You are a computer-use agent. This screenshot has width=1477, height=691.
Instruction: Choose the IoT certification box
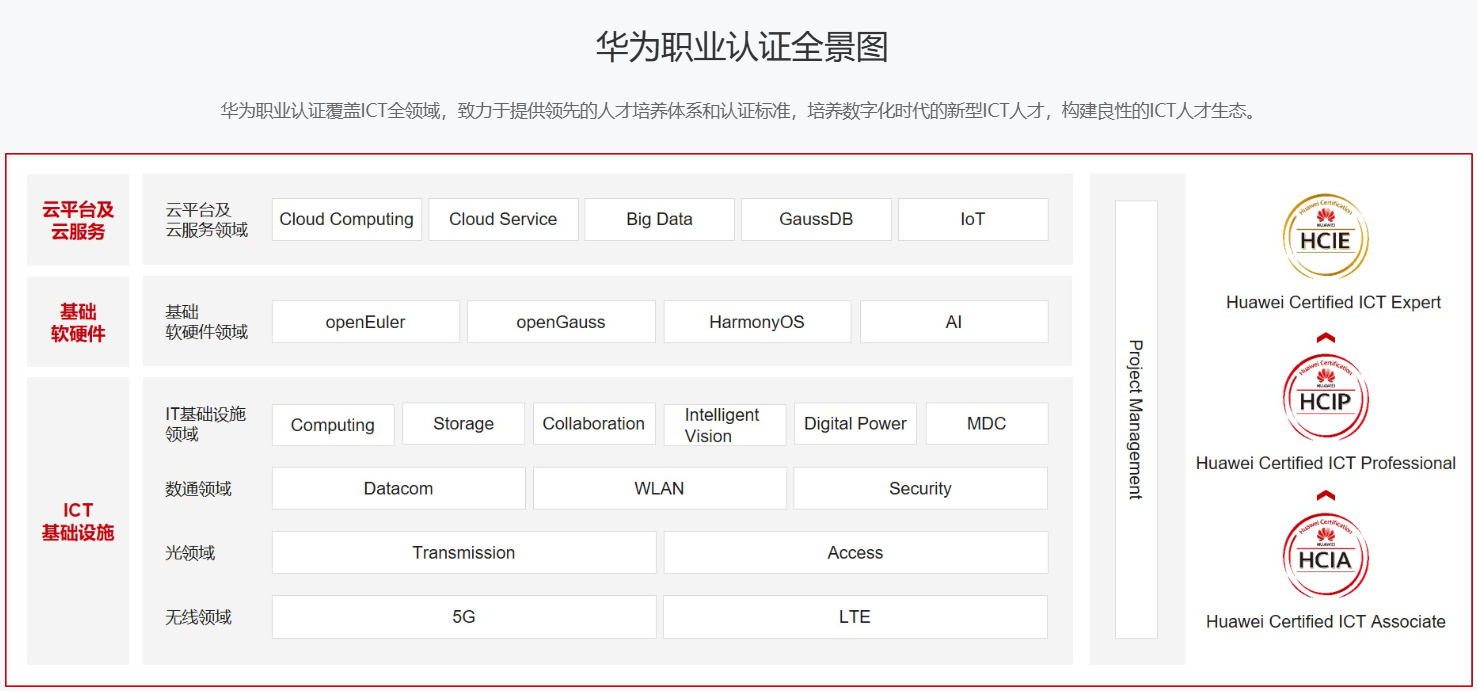[x=973, y=219]
